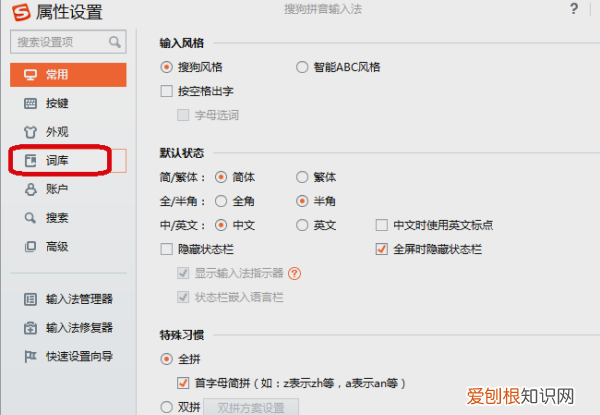Screen dimensions: 600x415
Task: Click orange help icon beside 显示输入法指示器
Action: pyautogui.click(x=294, y=273)
